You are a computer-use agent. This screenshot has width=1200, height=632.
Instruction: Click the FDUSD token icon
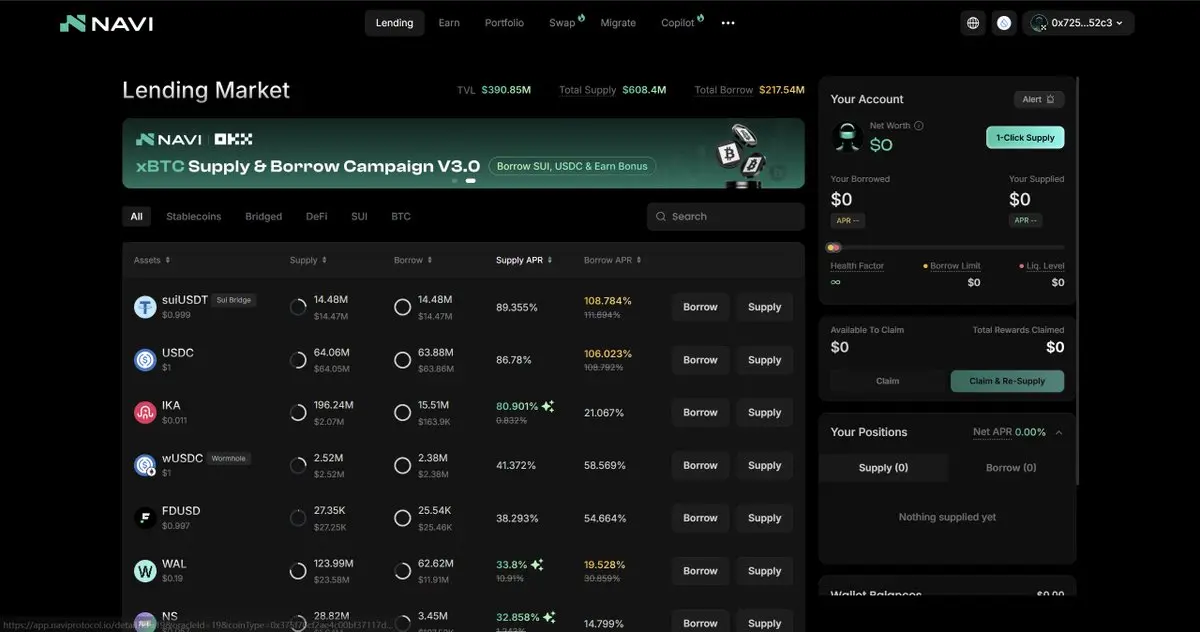(146, 518)
